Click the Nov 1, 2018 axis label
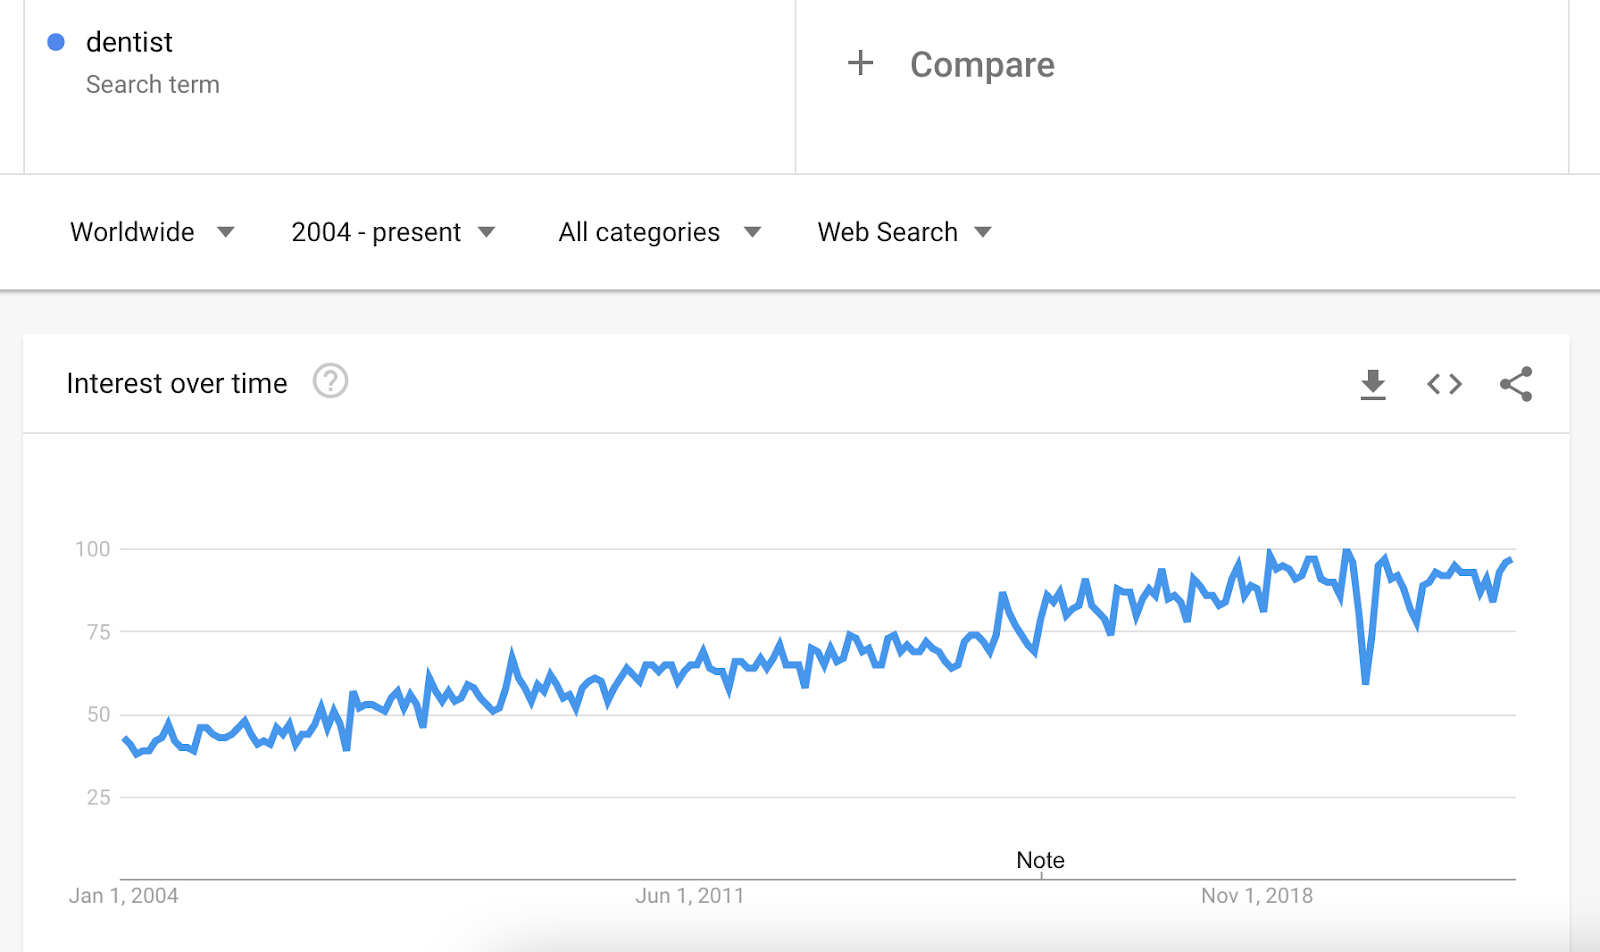Image resolution: width=1600 pixels, height=952 pixels. tap(1257, 896)
